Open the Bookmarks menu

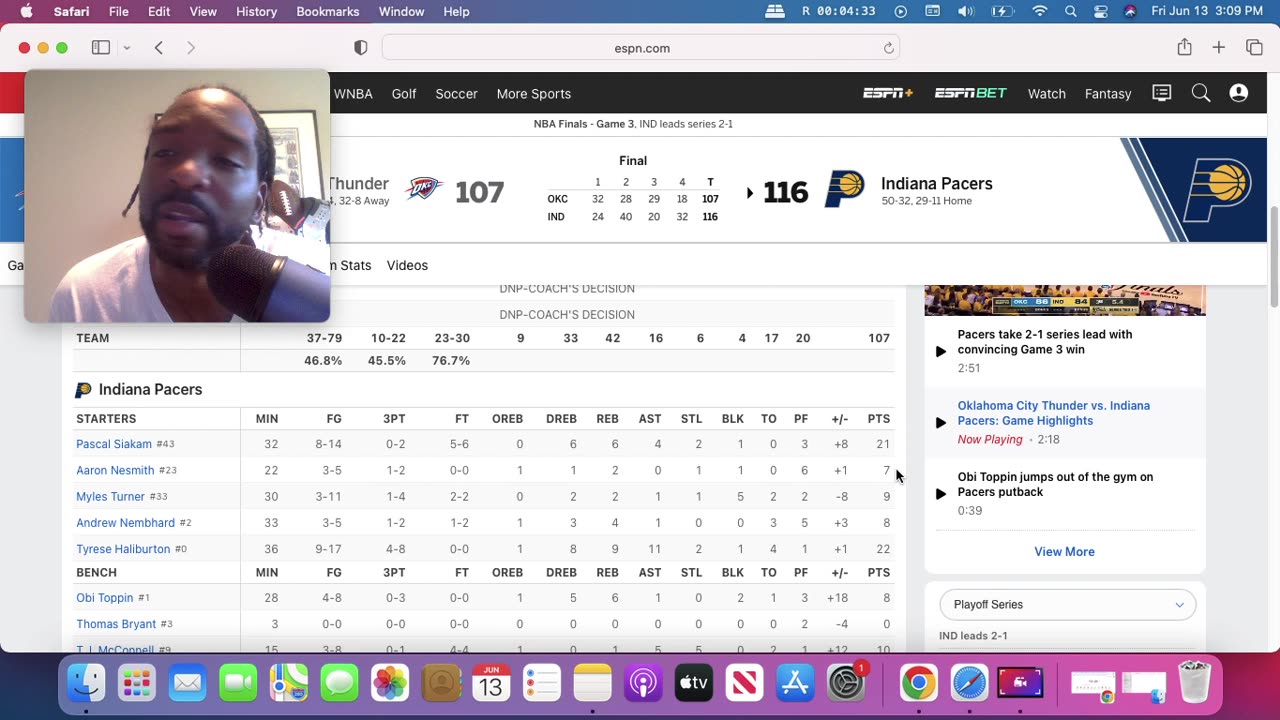328,11
